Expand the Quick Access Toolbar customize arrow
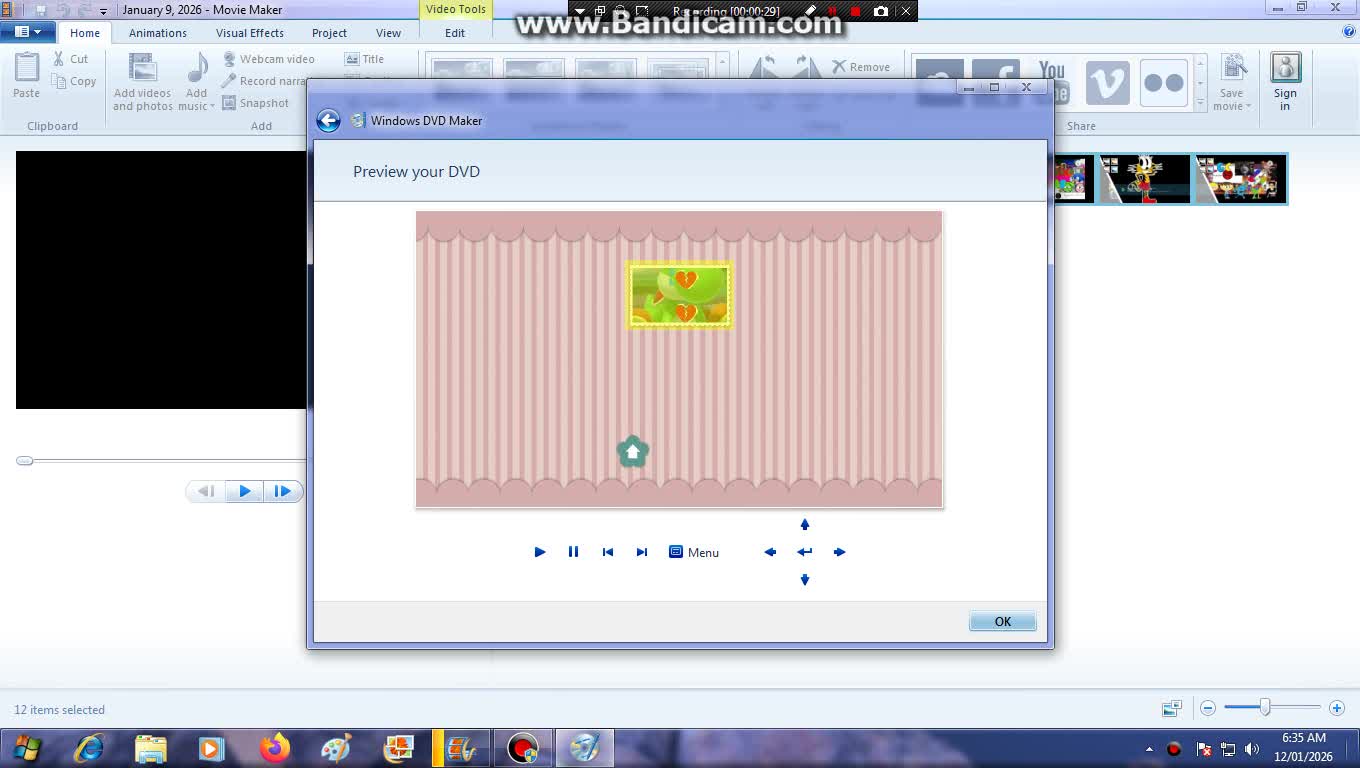 tap(103, 10)
